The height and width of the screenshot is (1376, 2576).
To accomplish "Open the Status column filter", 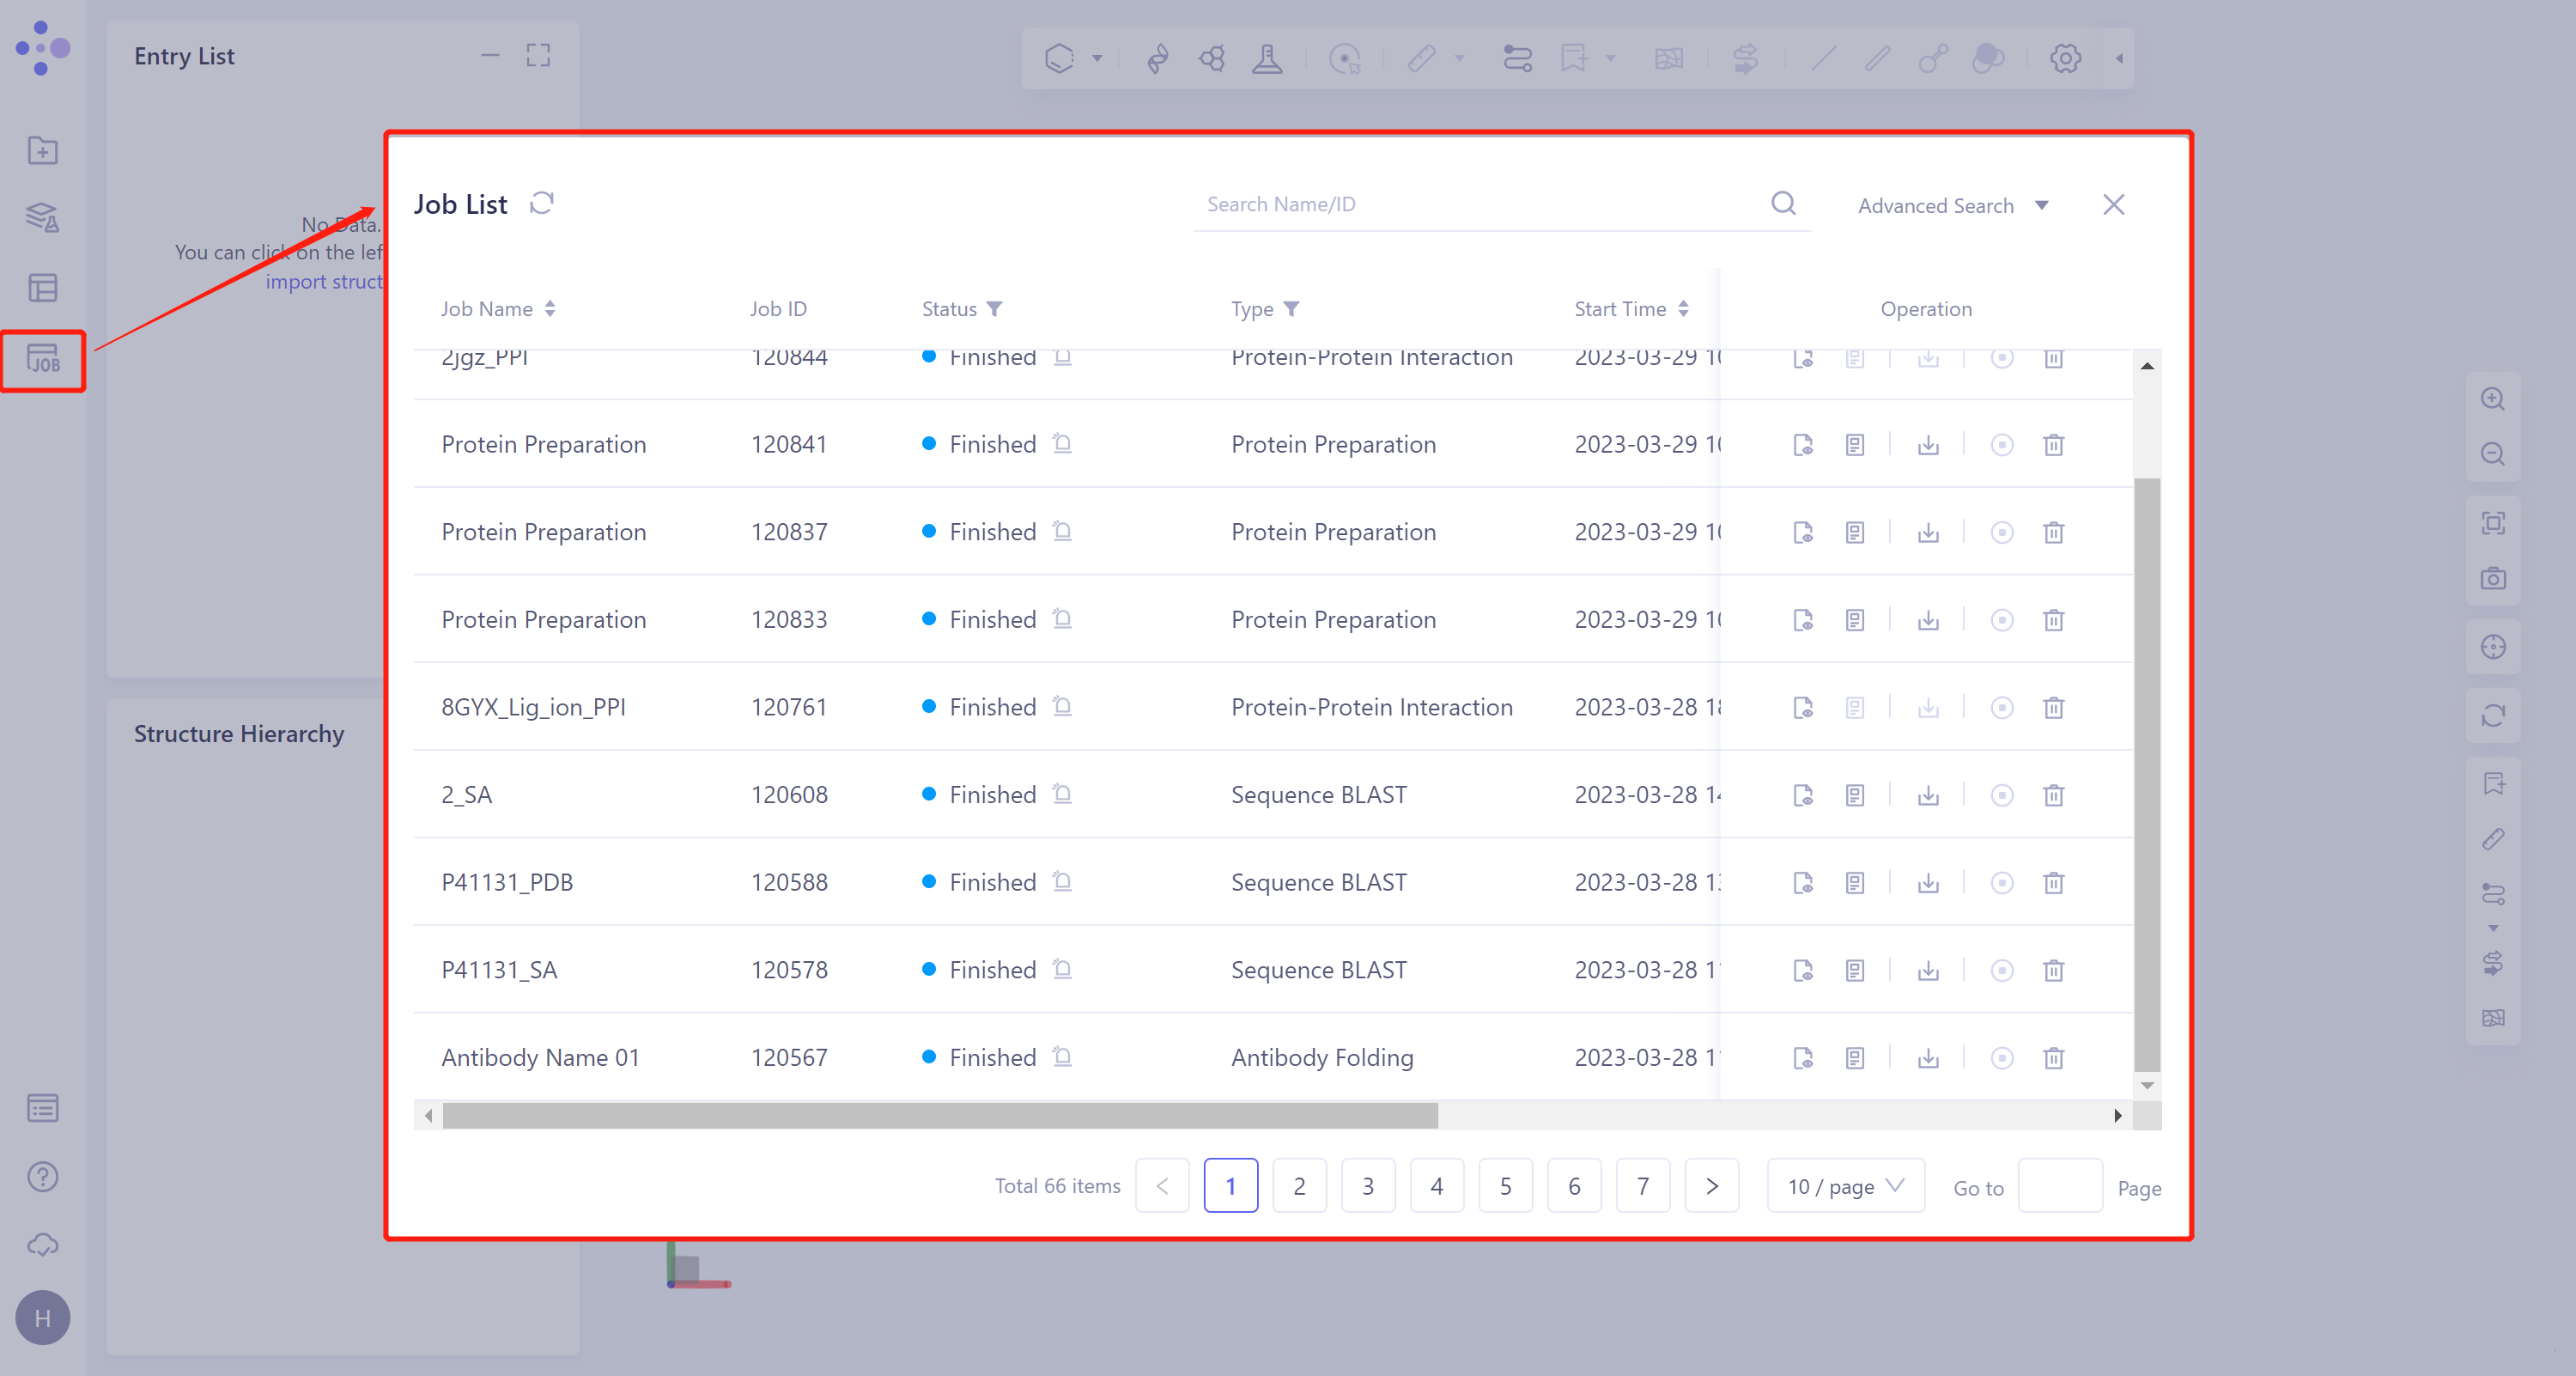I will [994, 309].
